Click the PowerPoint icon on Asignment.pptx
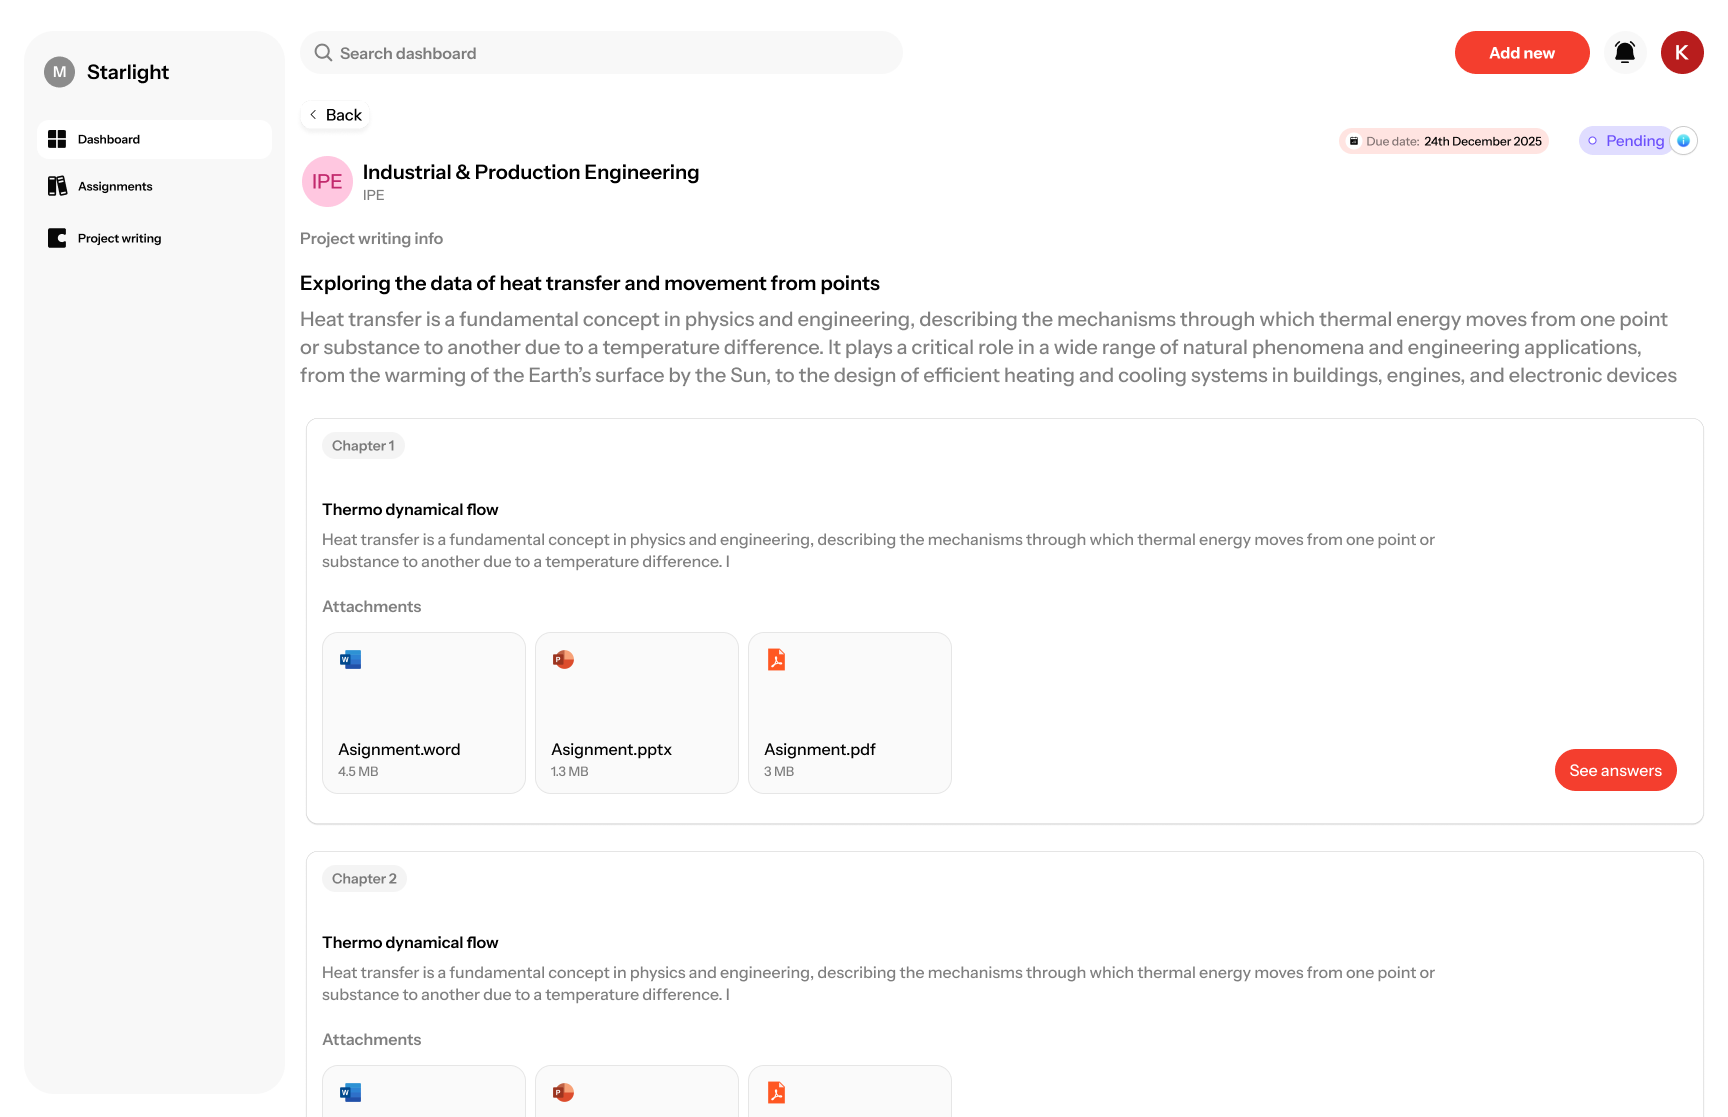The image size is (1728, 1117). [x=563, y=660]
